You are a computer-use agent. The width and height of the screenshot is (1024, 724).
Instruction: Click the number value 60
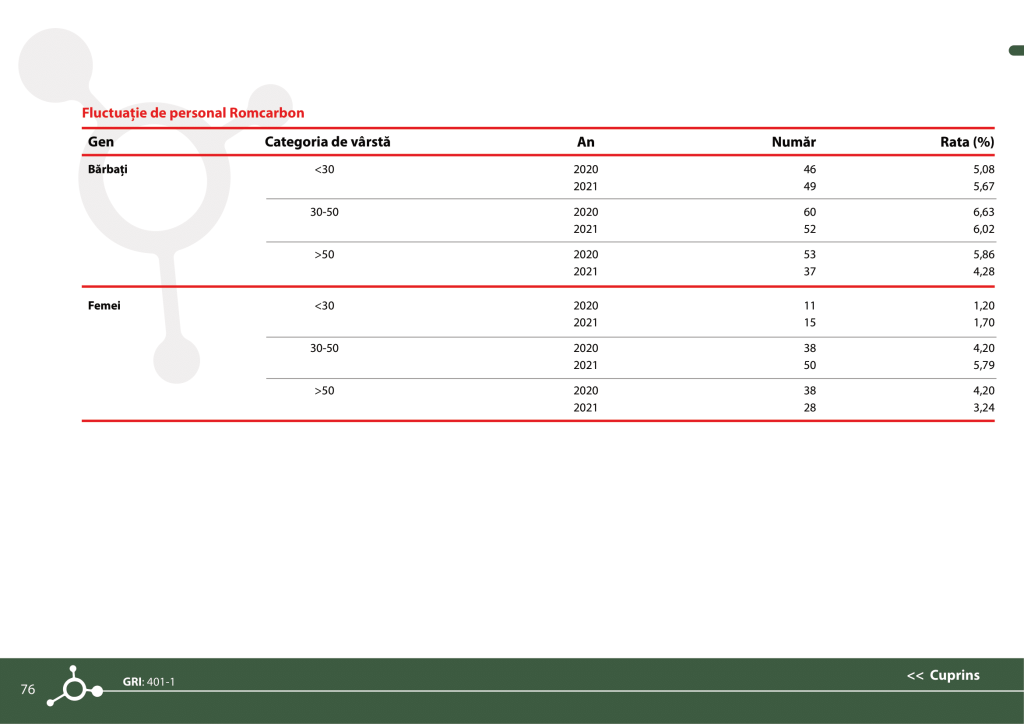click(809, 212)
